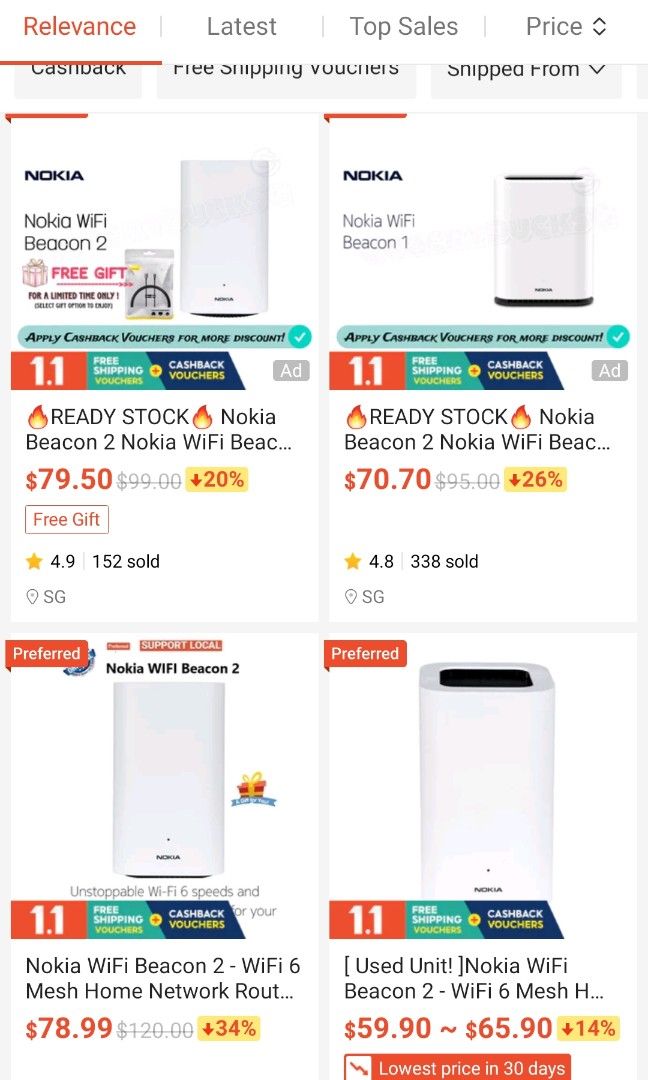Toggle the Price sort order arrows

599,27
